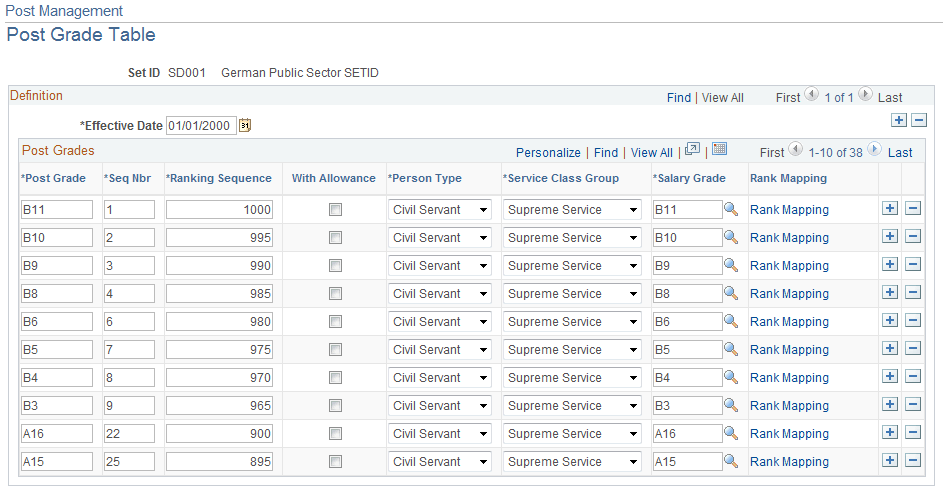Click the Find link in Definition bar

pyautogui.click(x=679, y=98)
